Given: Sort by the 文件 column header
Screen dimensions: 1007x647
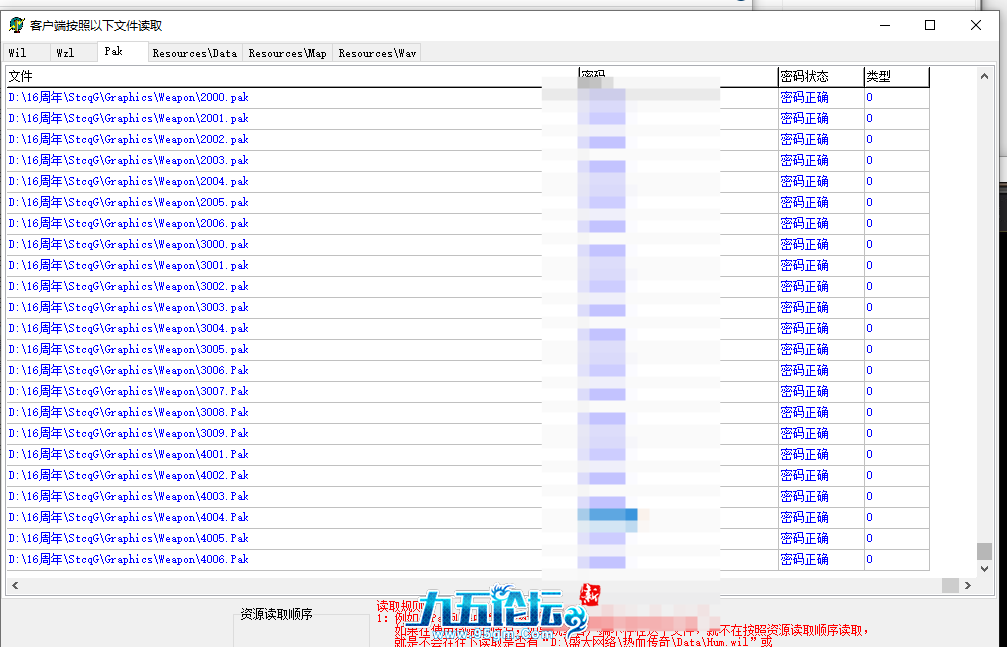Looking at the screenshot, I should tap(290, 76).
